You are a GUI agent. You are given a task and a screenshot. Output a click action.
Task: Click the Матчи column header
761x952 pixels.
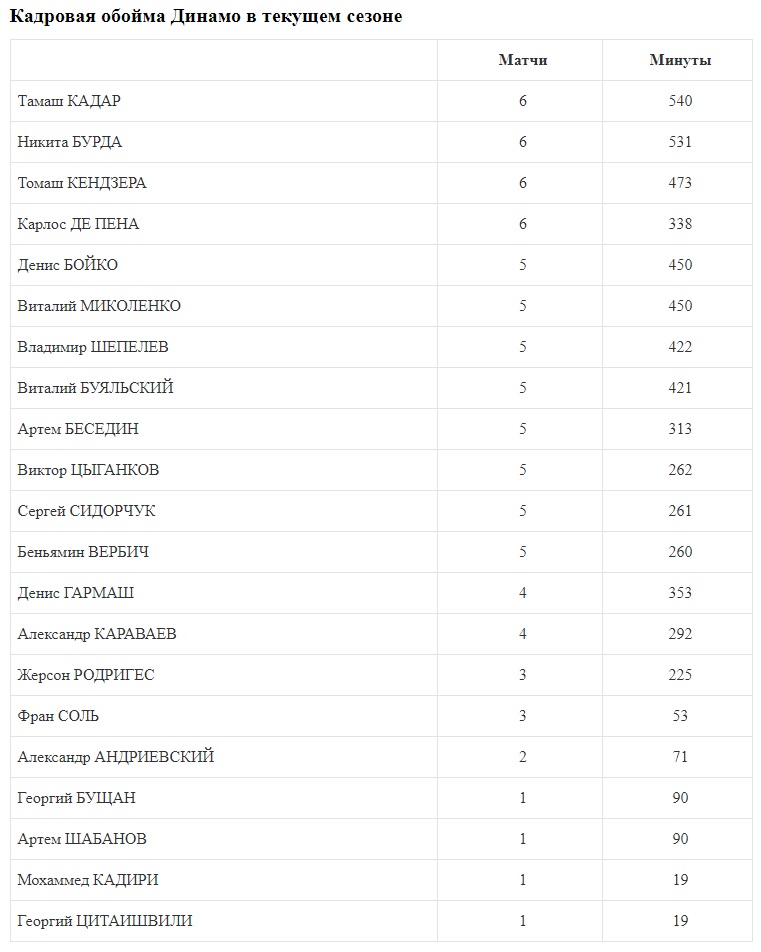tap(522, 60)
